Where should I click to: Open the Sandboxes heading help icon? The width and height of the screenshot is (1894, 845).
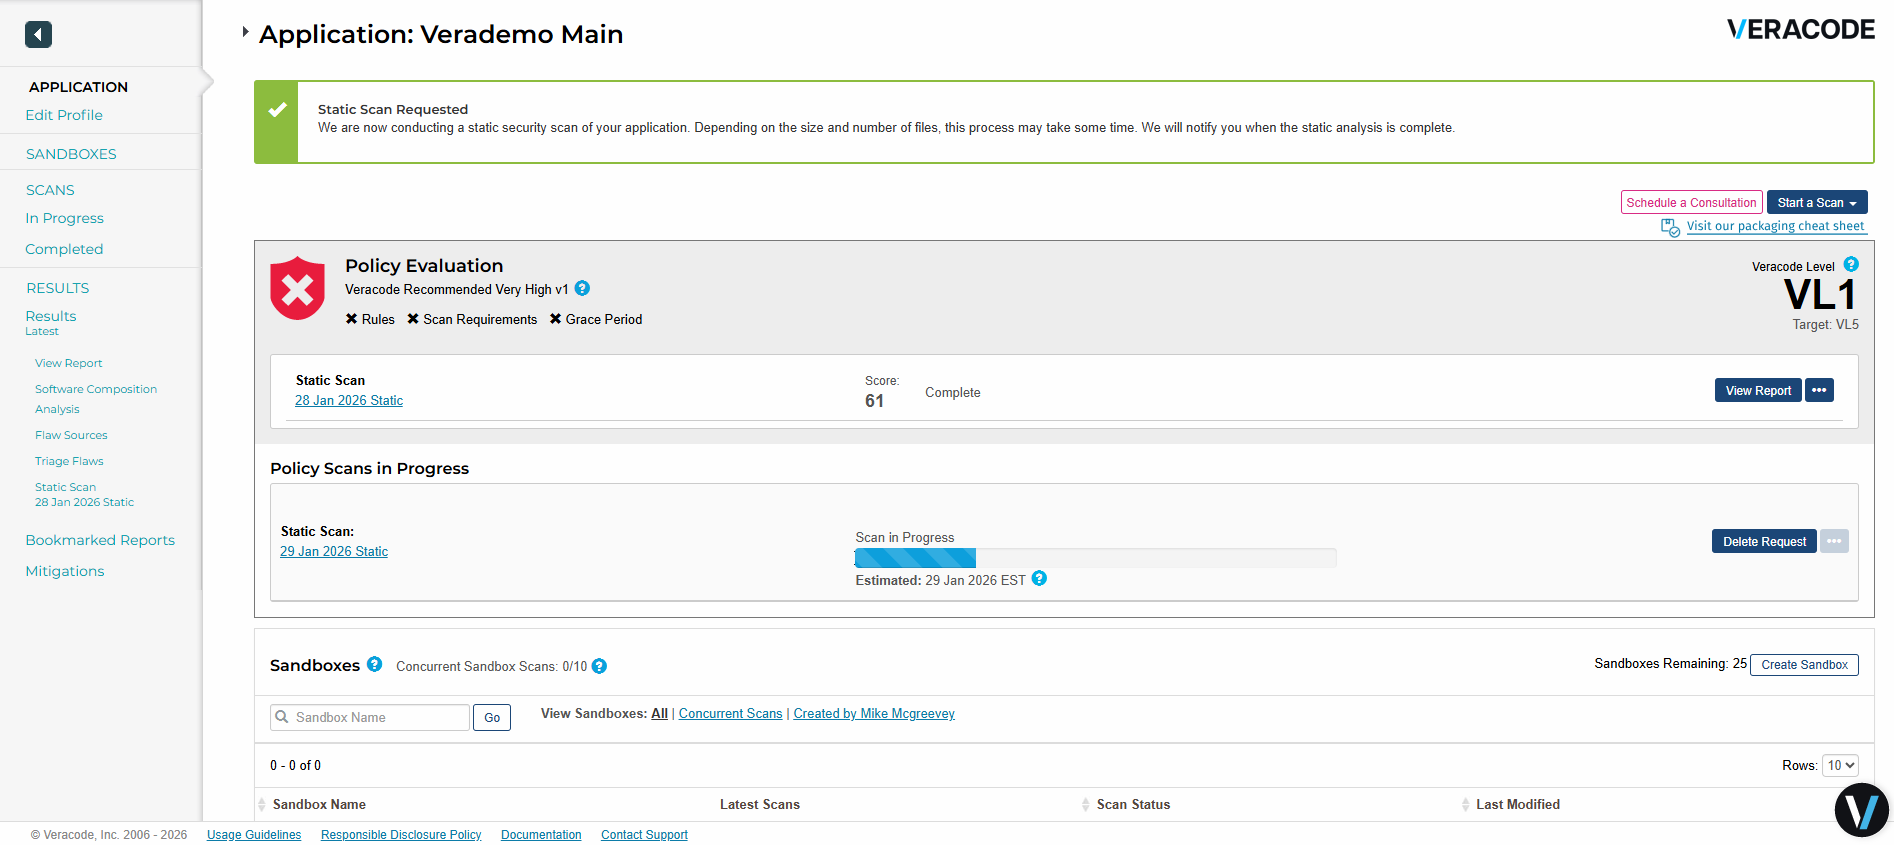[x=374, y=664]
